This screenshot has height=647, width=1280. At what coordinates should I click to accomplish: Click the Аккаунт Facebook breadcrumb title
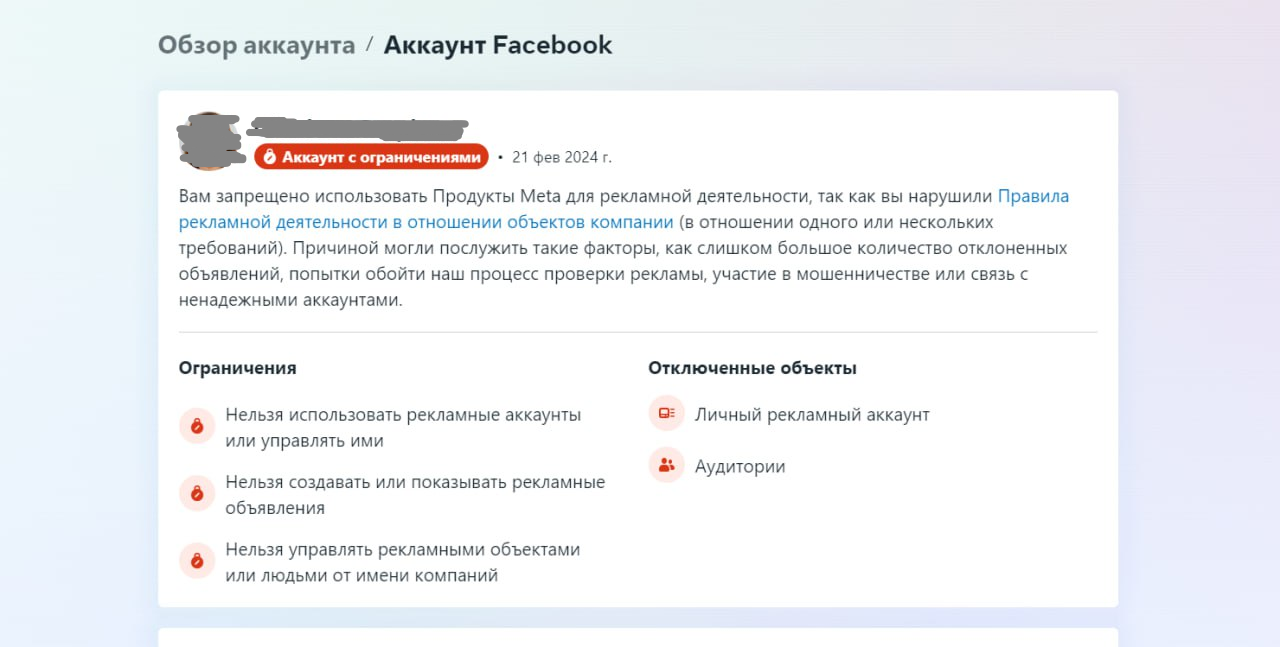tap(498, 45)
